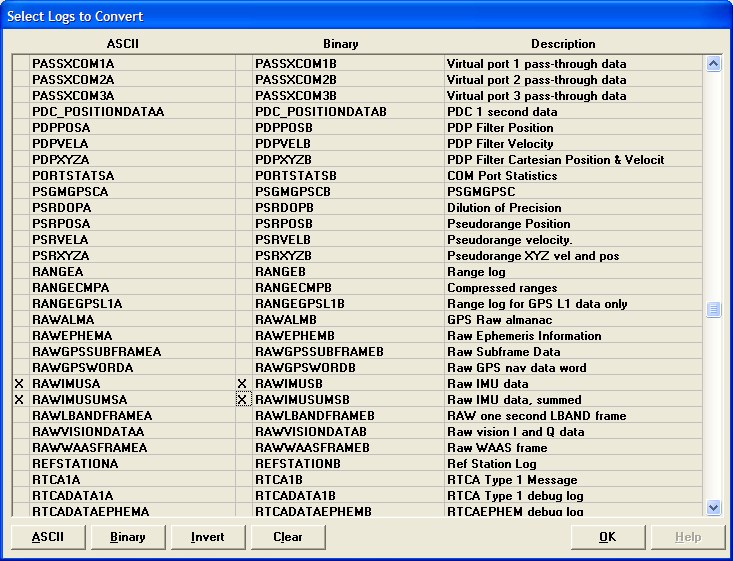This screenshot has height=561, width=733.
Task: Click the Description column header
Action: pyautogui.click(x=562, y=44)
